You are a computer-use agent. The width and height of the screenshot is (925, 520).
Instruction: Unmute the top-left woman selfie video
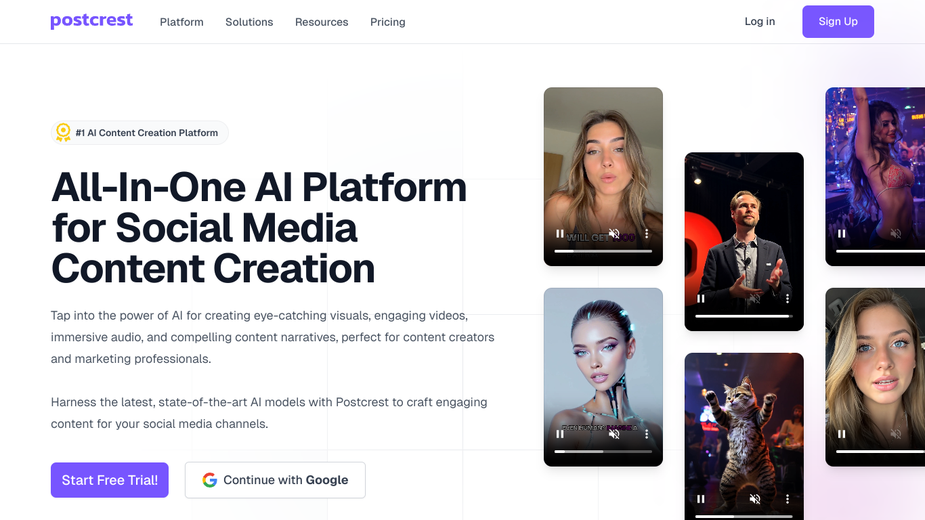click(x=614, y=234)
